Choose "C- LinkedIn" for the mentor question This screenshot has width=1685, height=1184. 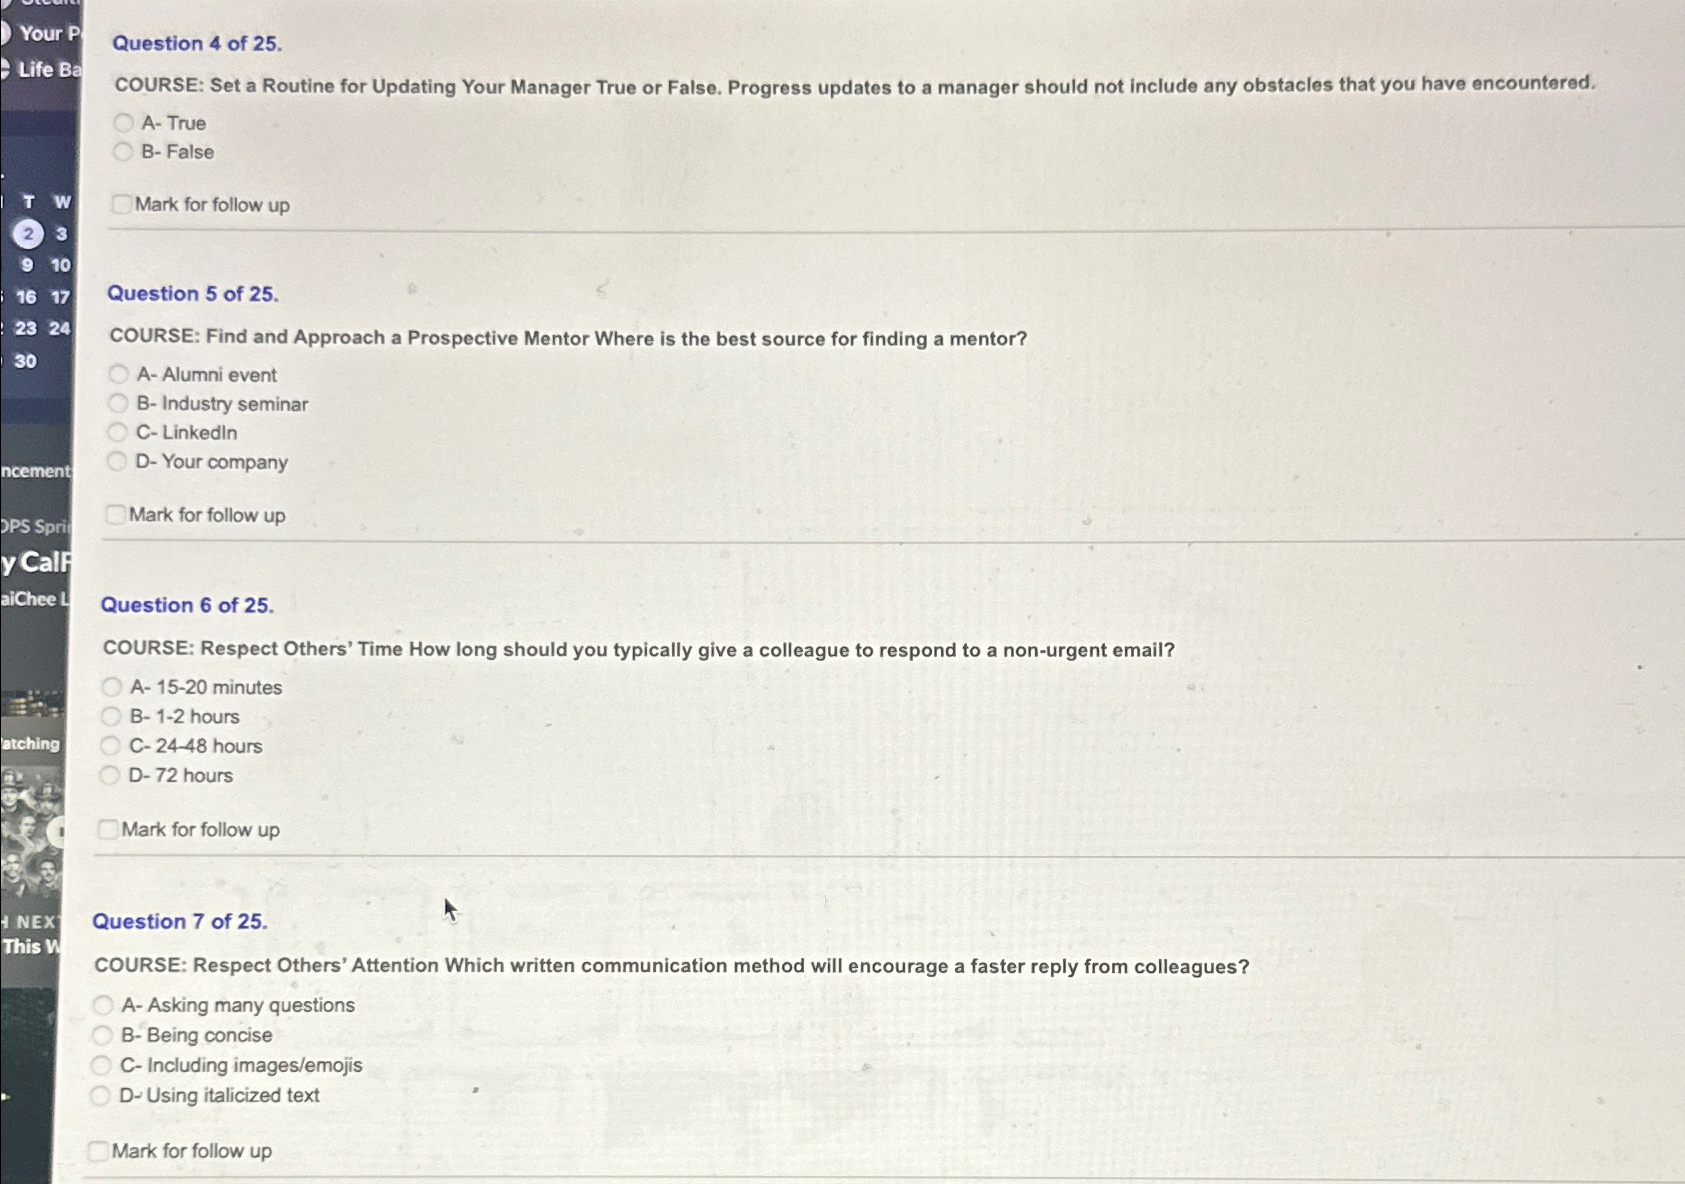(118, 433)
